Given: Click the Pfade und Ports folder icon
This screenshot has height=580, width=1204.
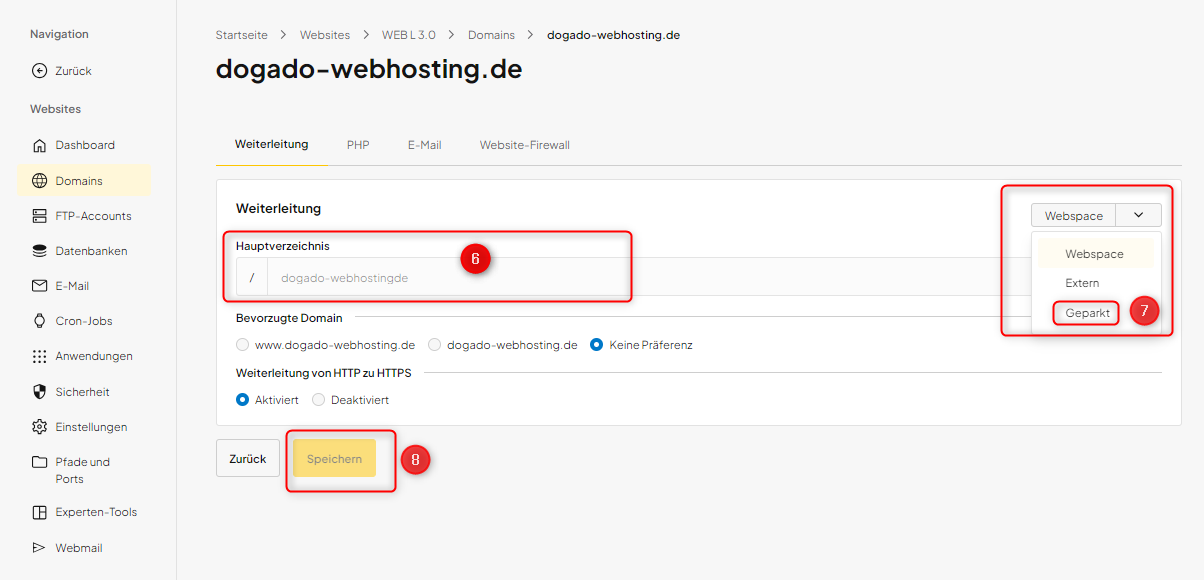Looking at the screenshot, I should point(40,462).
